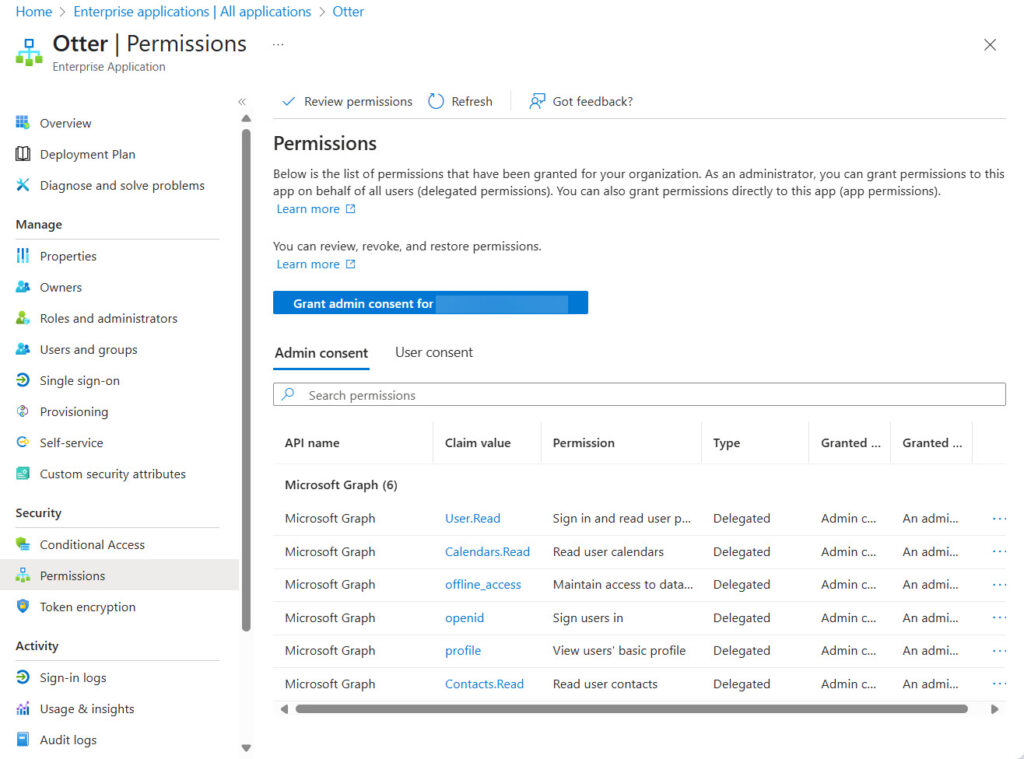Click the horizontal table scrollbar thumb
This screenshot has height=759, width=1024.
click(632, 709)
